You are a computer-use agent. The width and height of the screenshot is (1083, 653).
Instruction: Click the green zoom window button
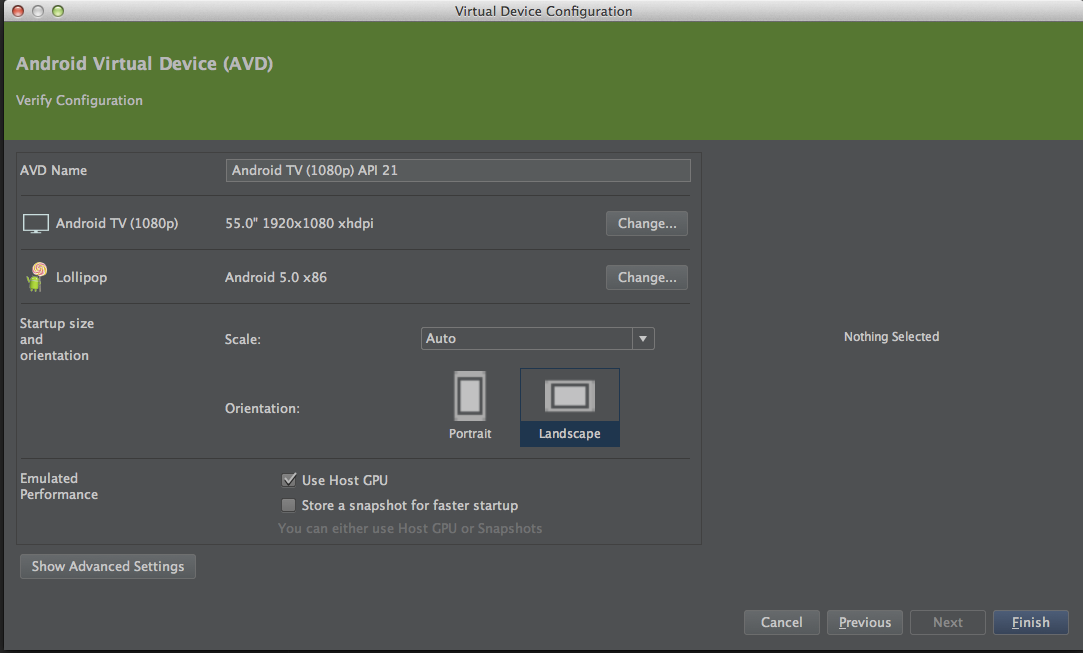(x=57, y=11)
